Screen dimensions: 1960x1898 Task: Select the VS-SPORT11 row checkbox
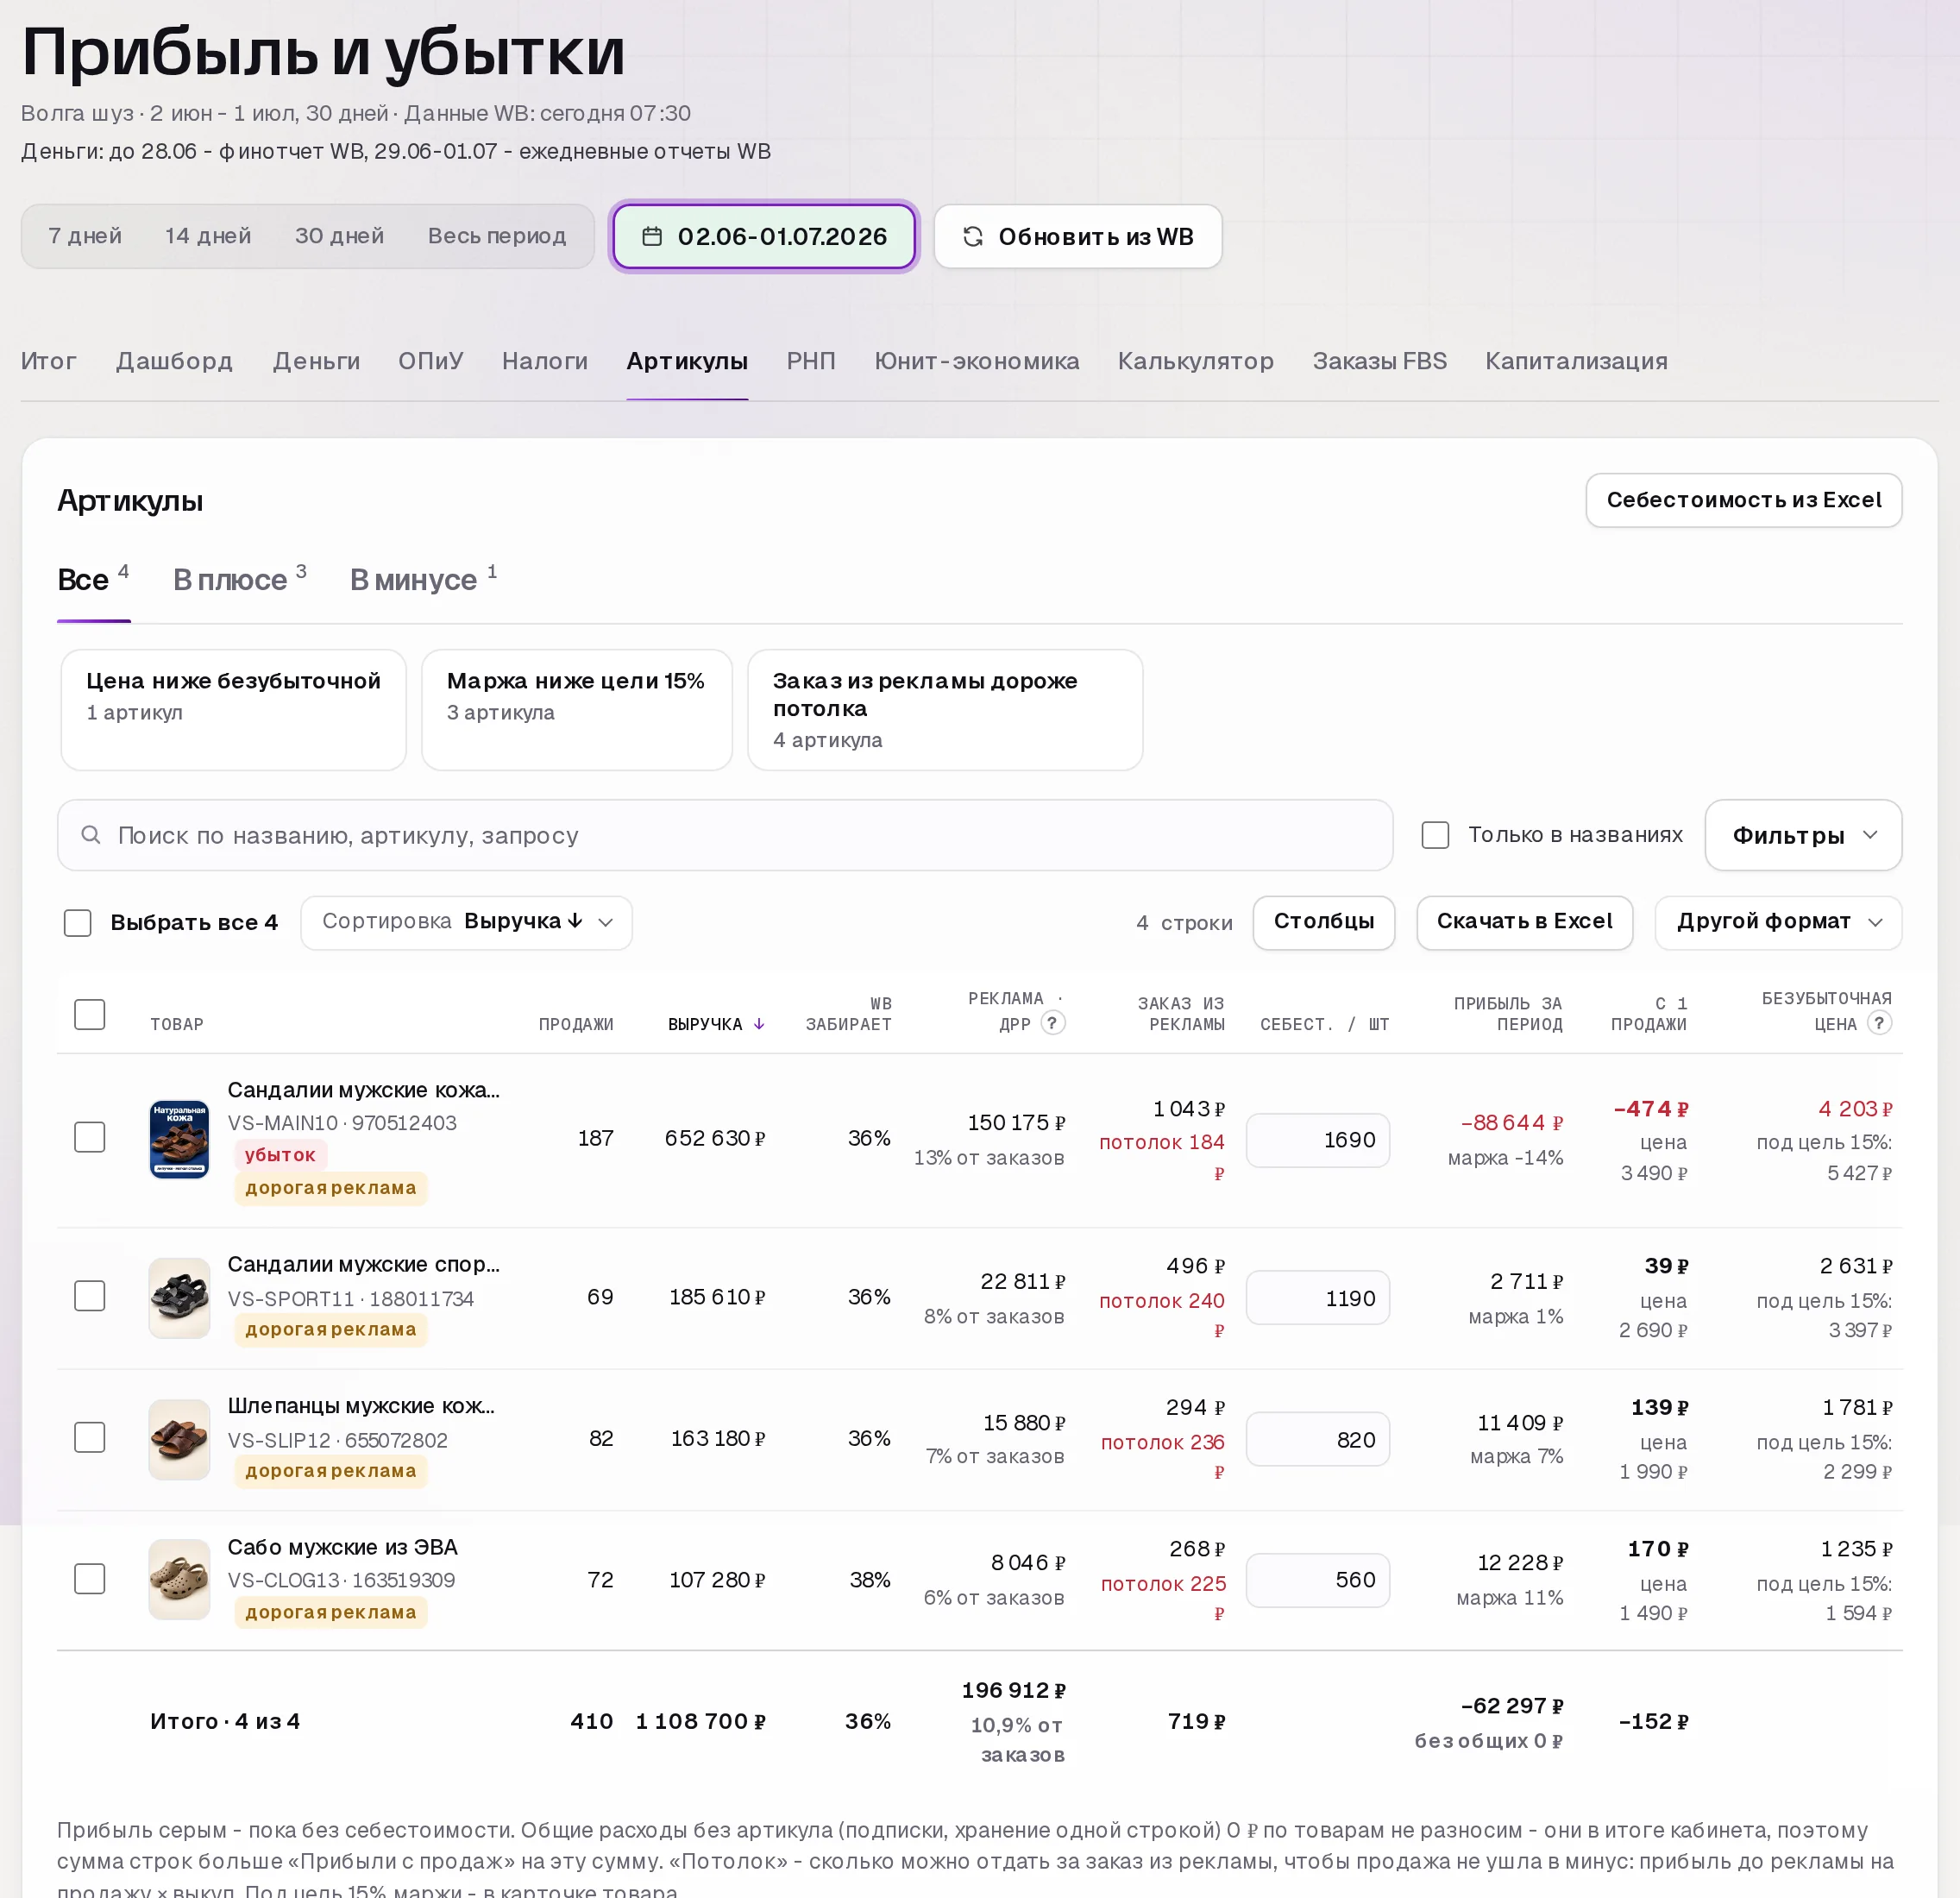coord(90,1296)
